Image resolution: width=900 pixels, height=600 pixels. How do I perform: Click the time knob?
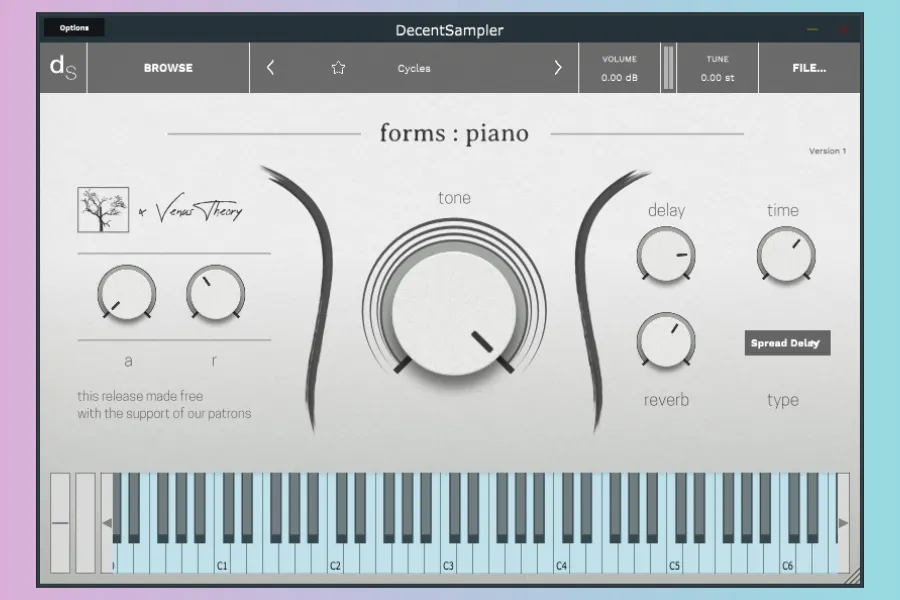click(x=785, y=253)
